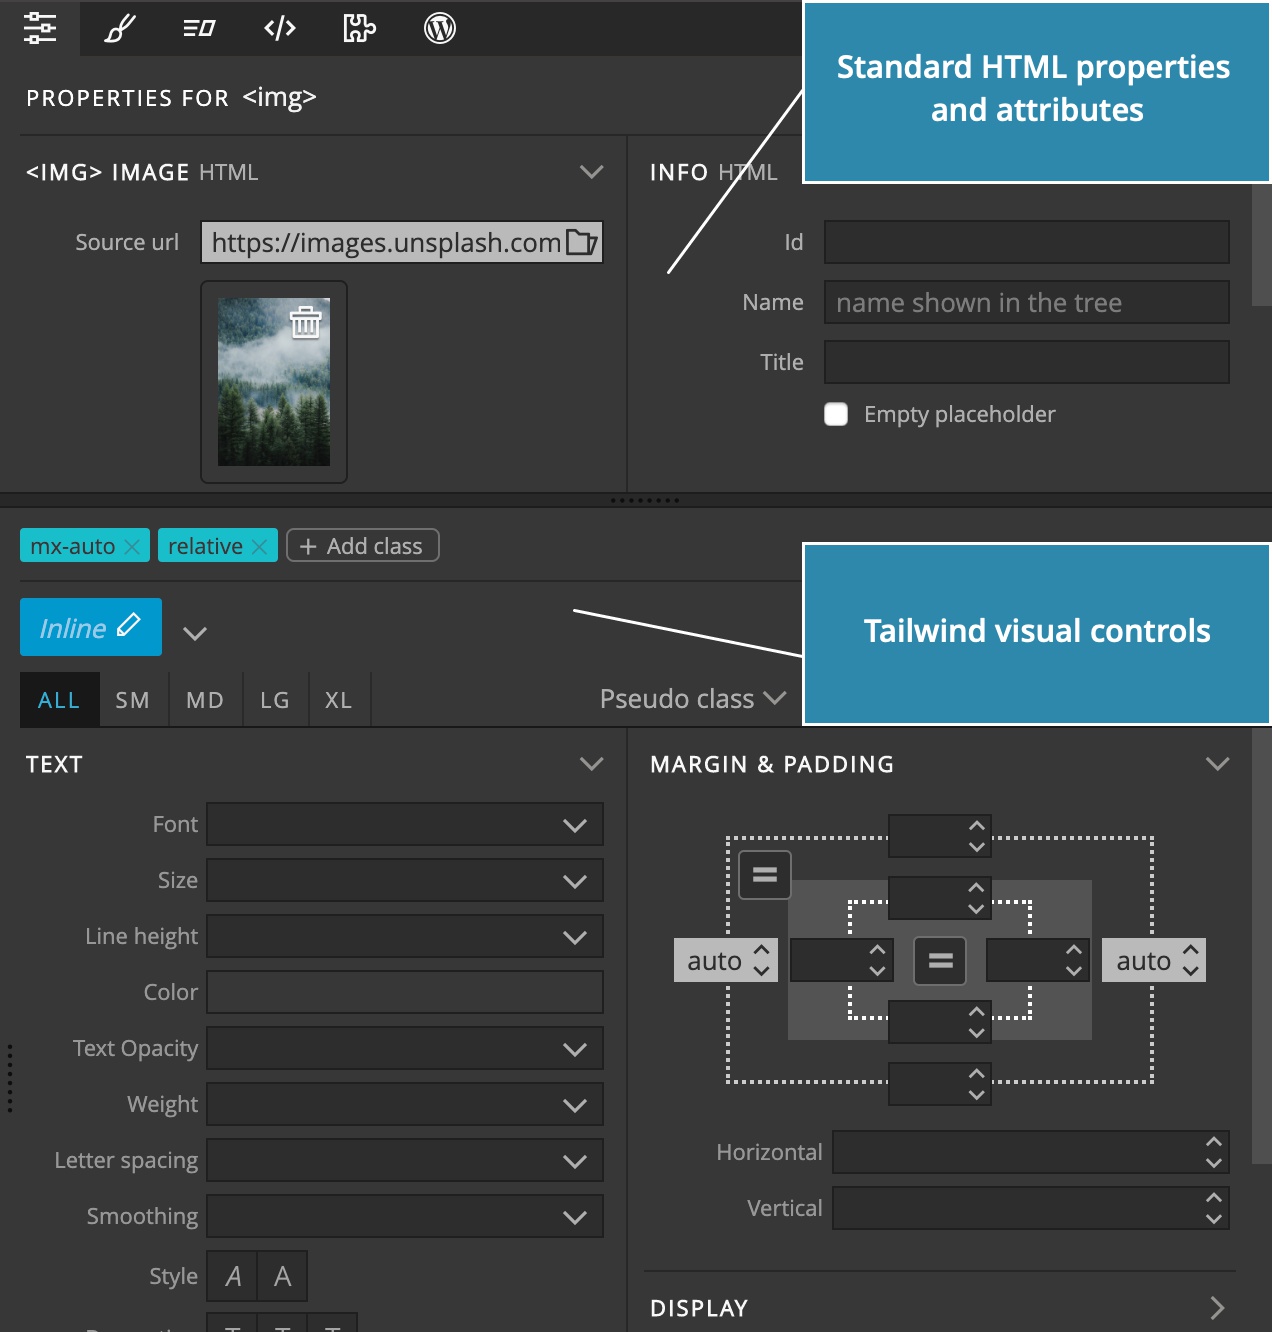Select the XL breakpoint tab

coord(339,700)
